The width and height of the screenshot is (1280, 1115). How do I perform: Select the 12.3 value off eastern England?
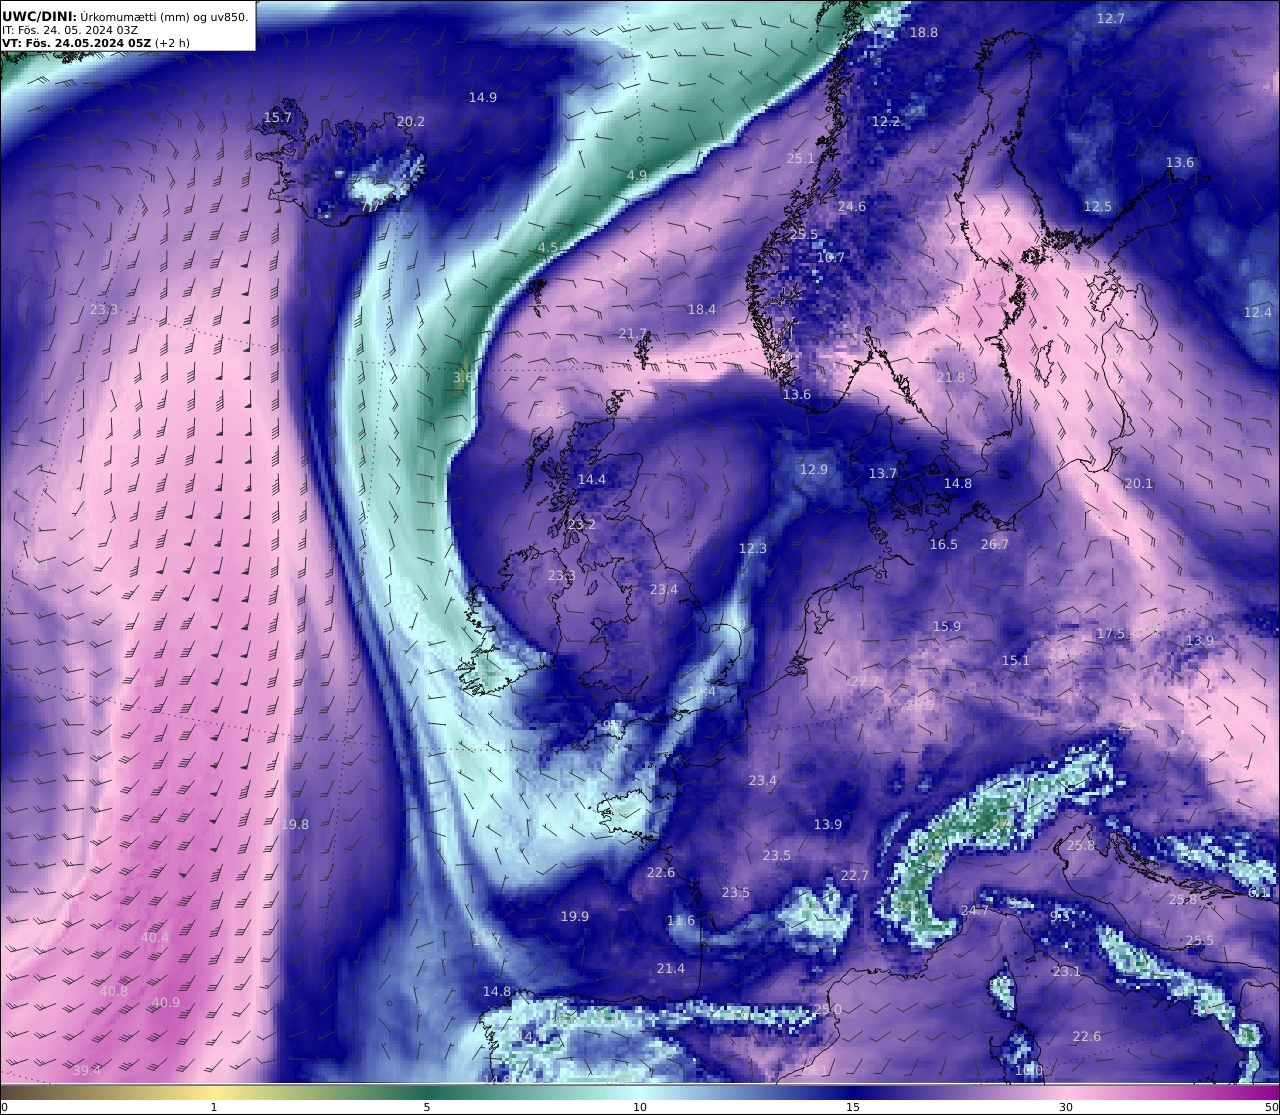click(753, 548)
